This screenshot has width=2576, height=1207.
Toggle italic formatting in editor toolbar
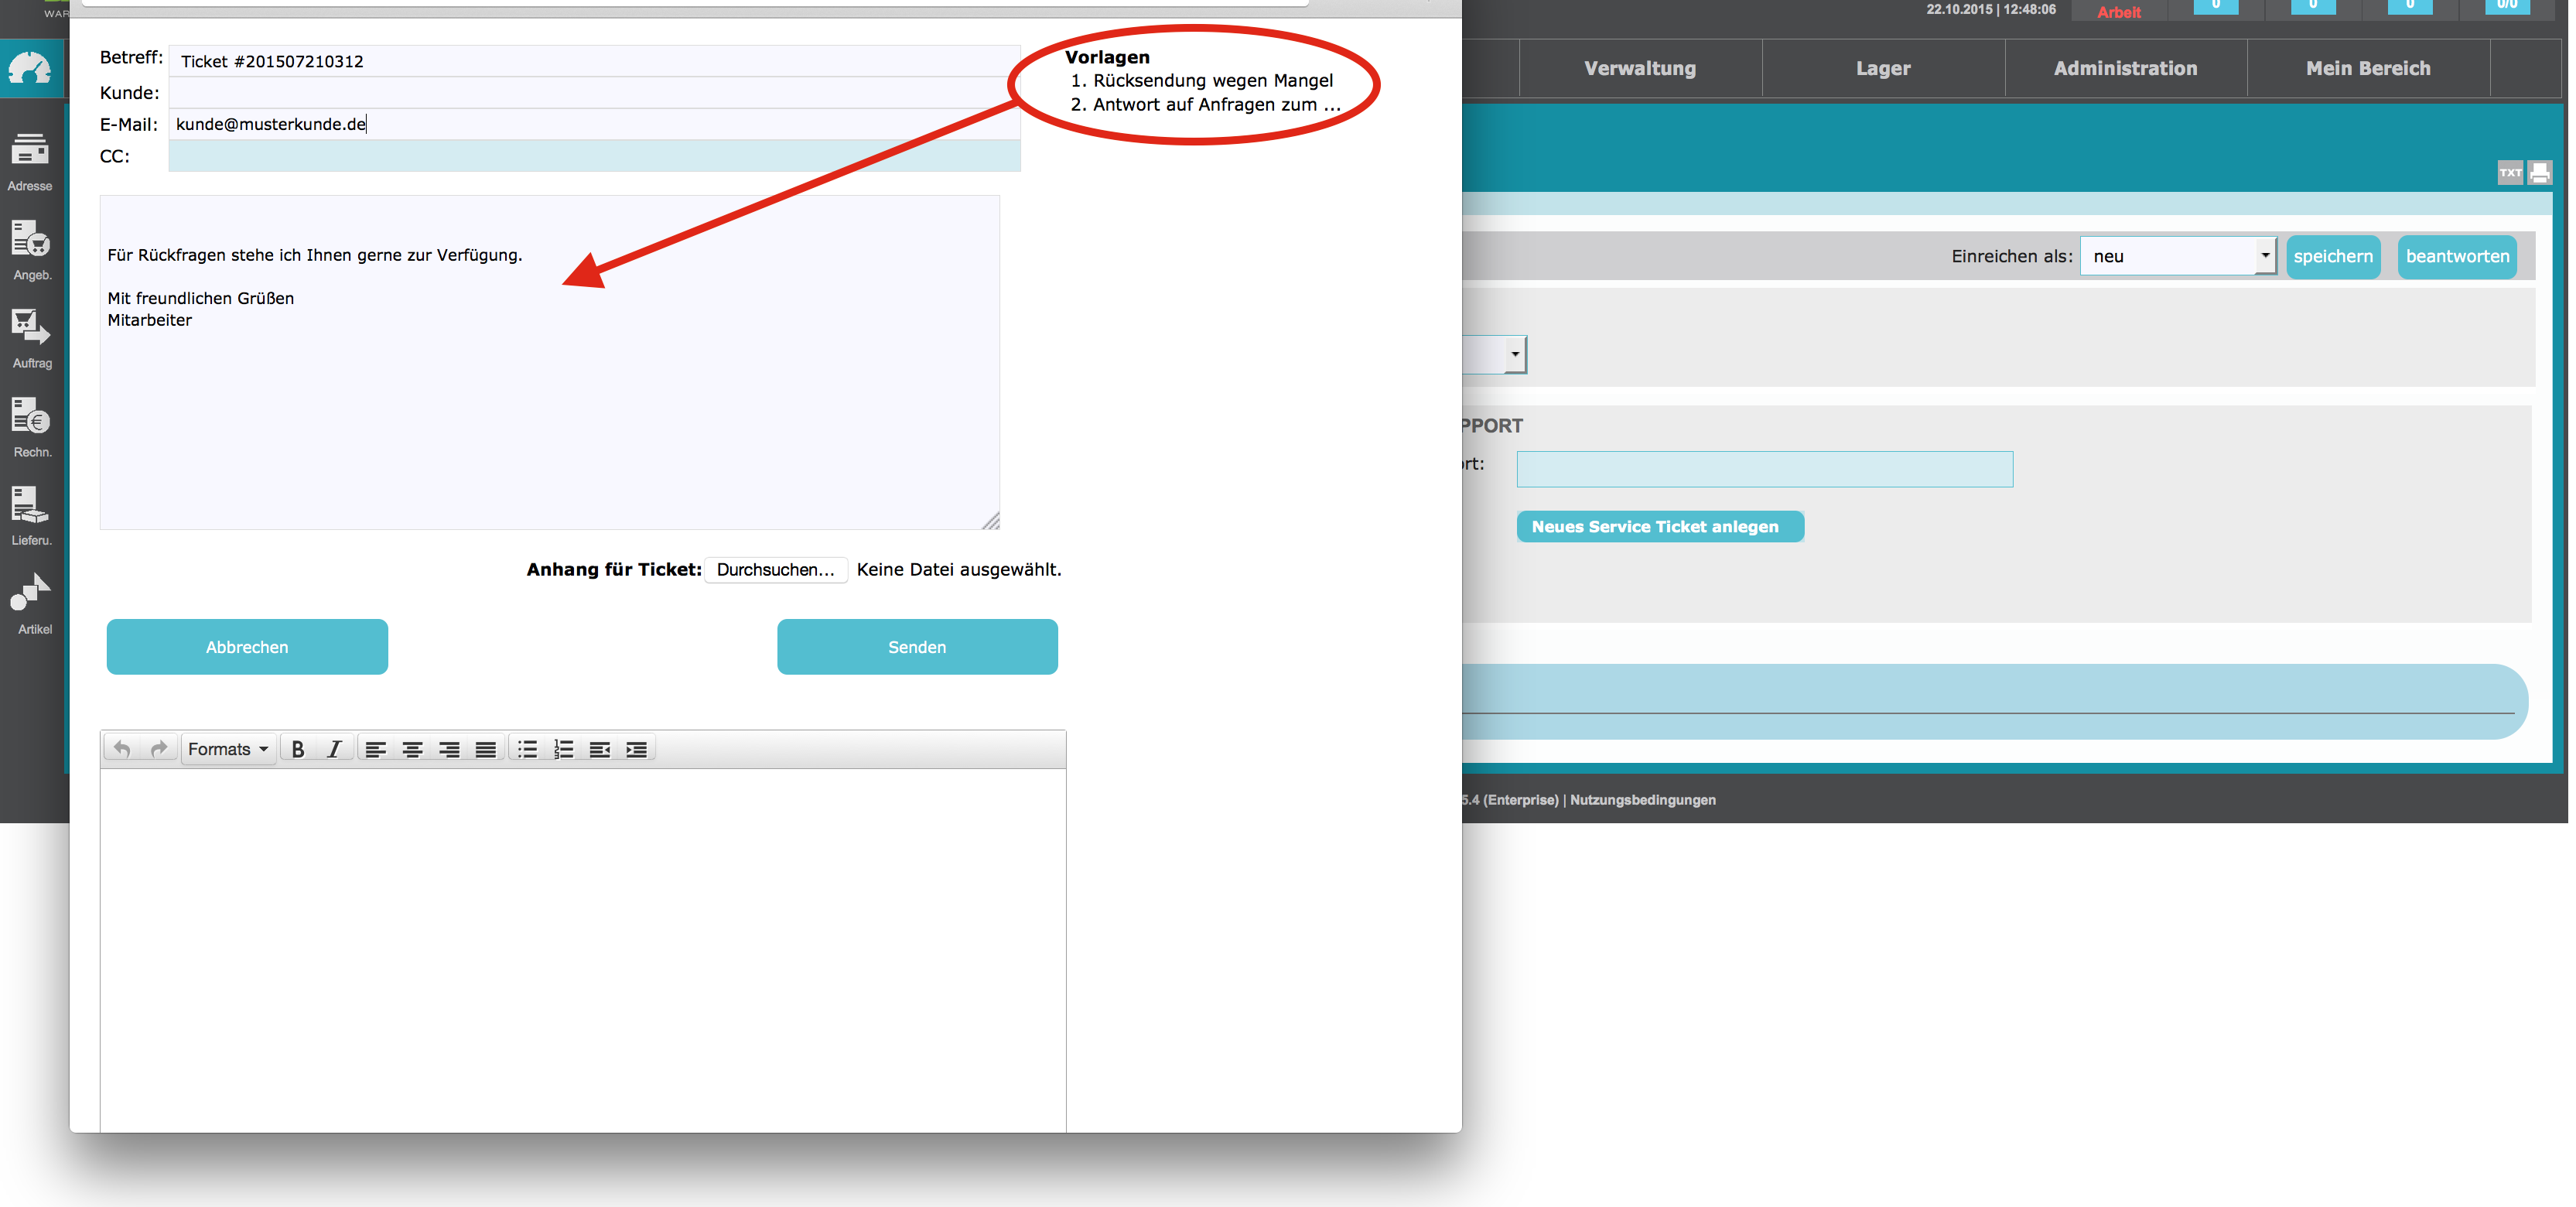click(334, 749)
